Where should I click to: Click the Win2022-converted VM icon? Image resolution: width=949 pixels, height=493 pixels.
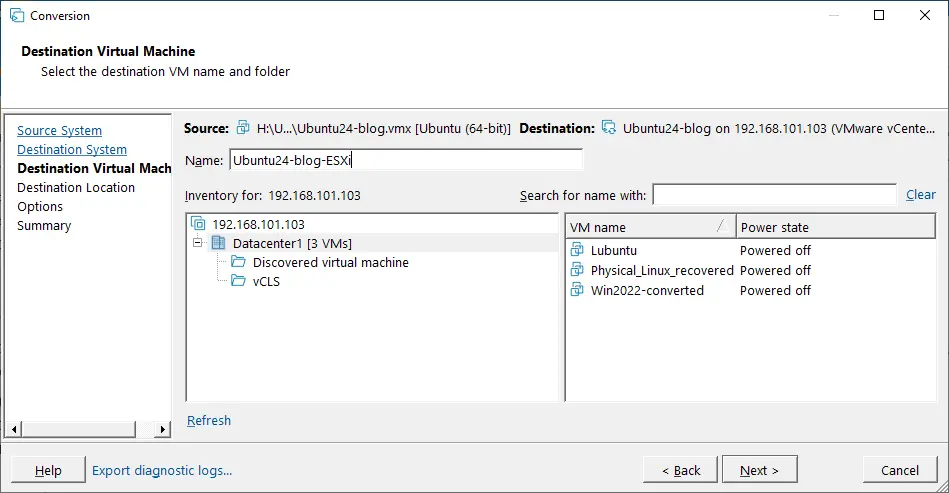pyautogui.click(x=577, y=290)
